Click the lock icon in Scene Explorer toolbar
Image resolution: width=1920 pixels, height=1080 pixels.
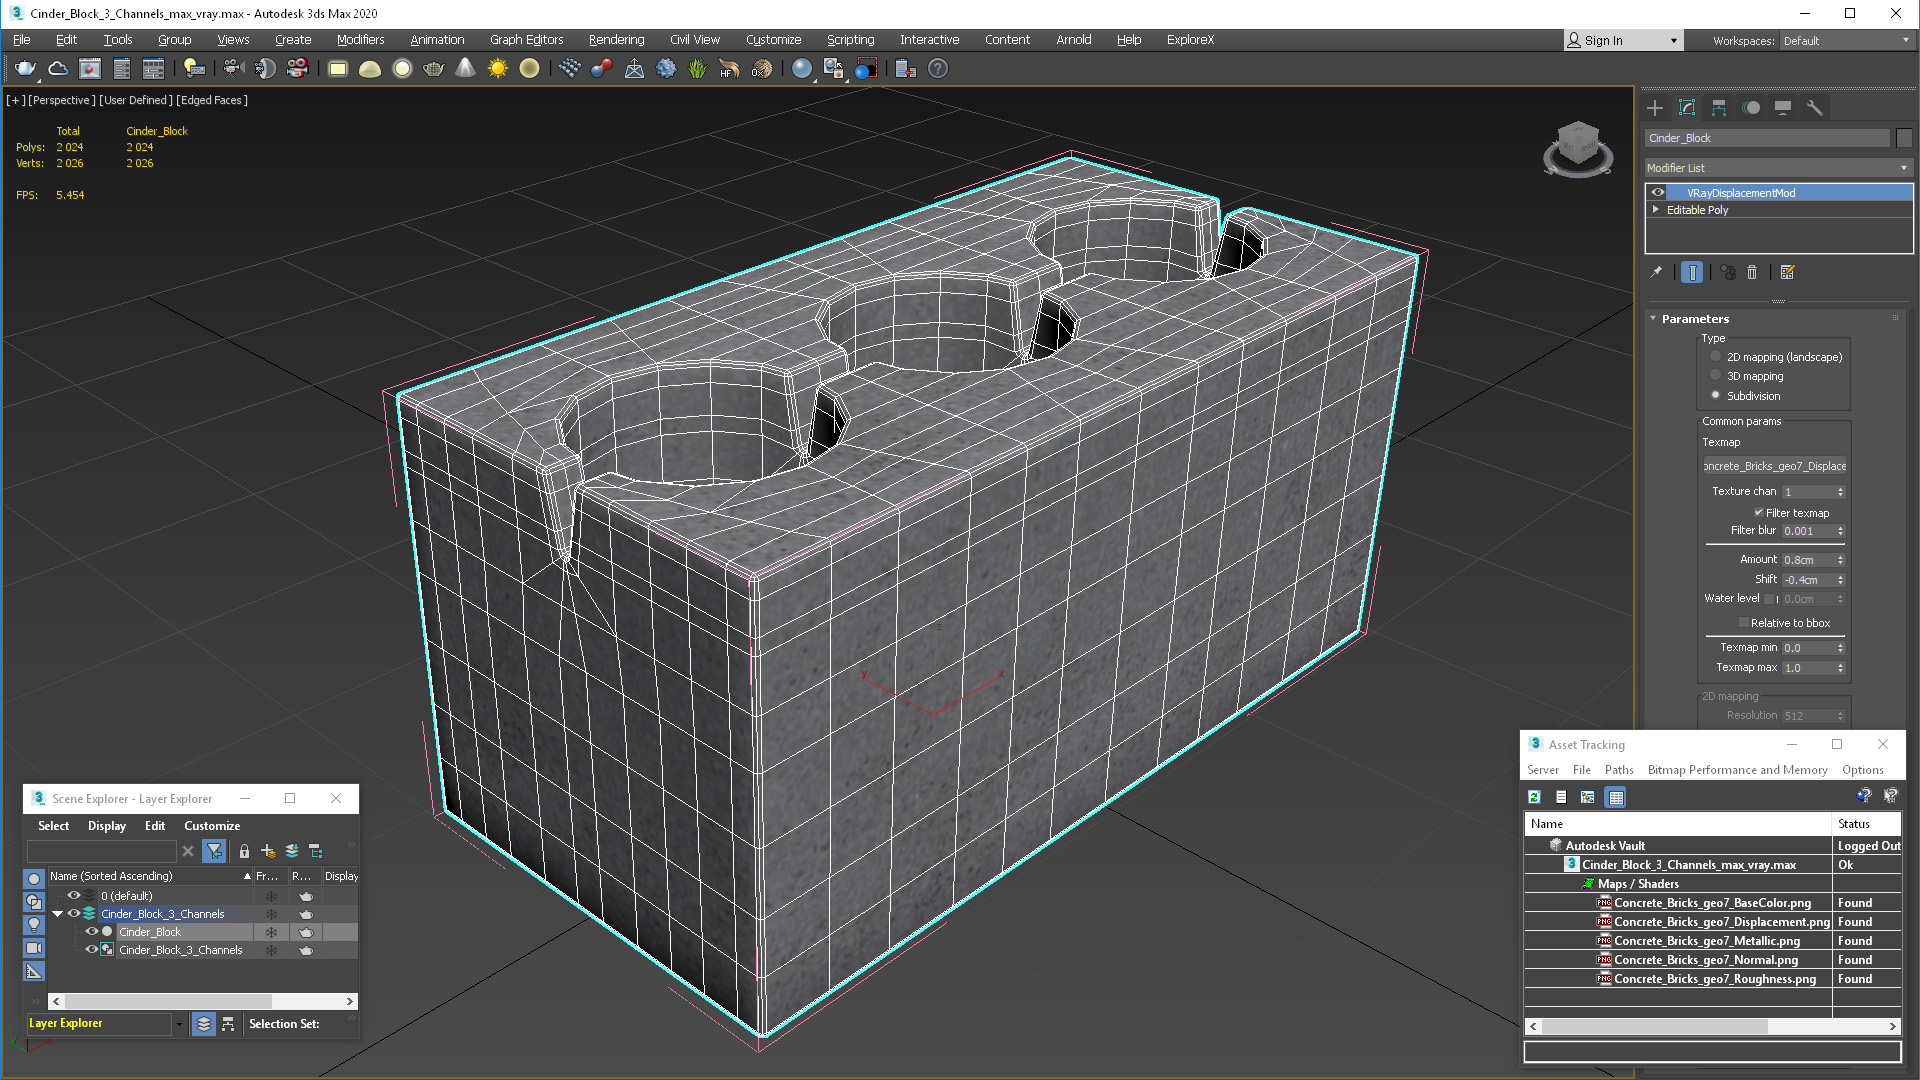click(x=244, y=851)
